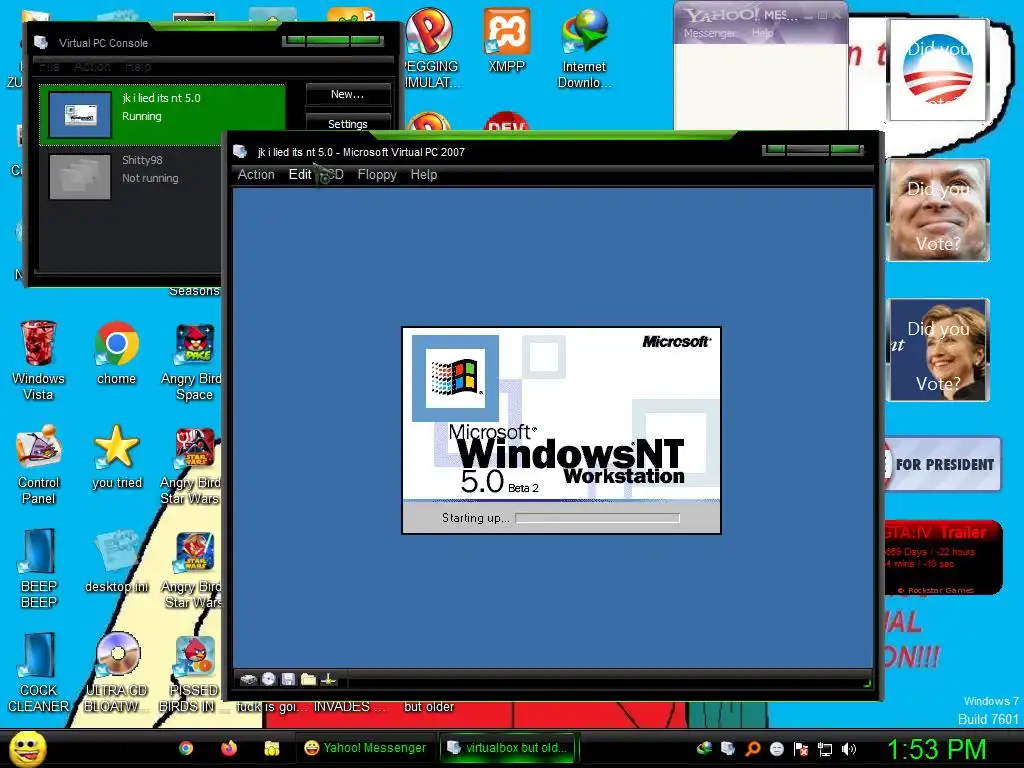Screen dimensions: 1024x768
Task: Click the Virtual PC tray icon
Action: coord(728,748)
